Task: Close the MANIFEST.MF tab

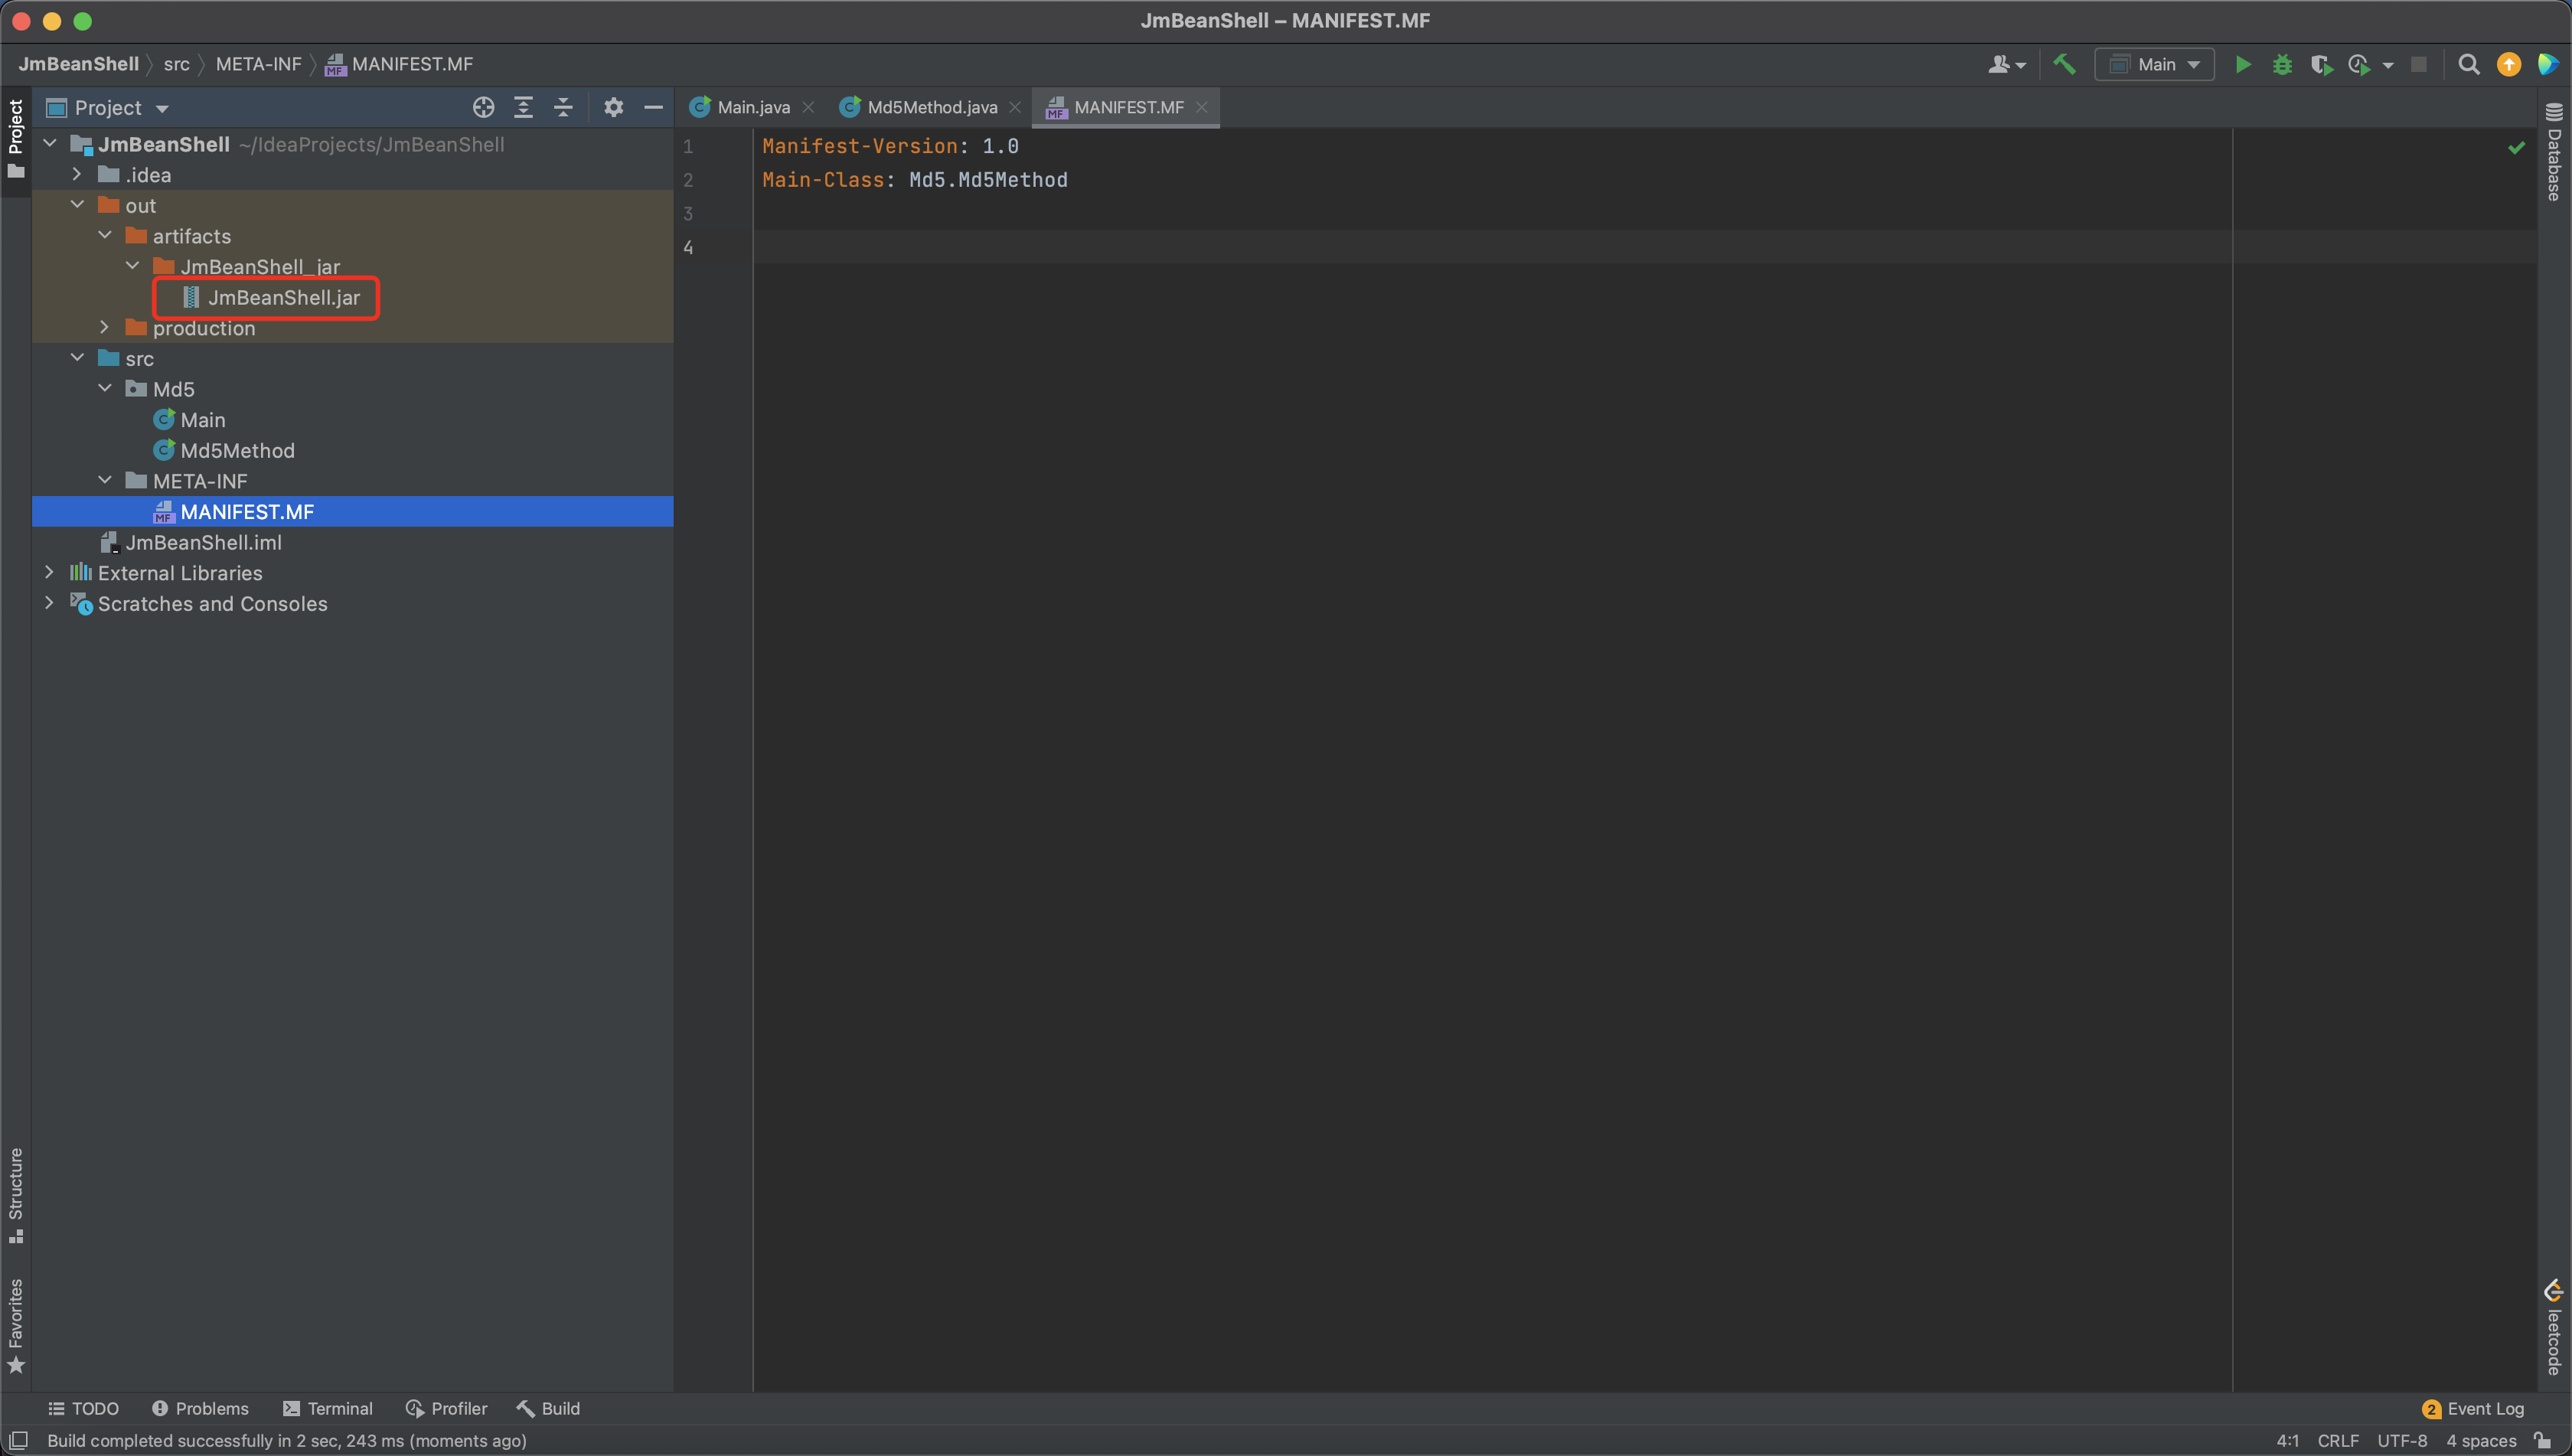Action: (1202, 107)
